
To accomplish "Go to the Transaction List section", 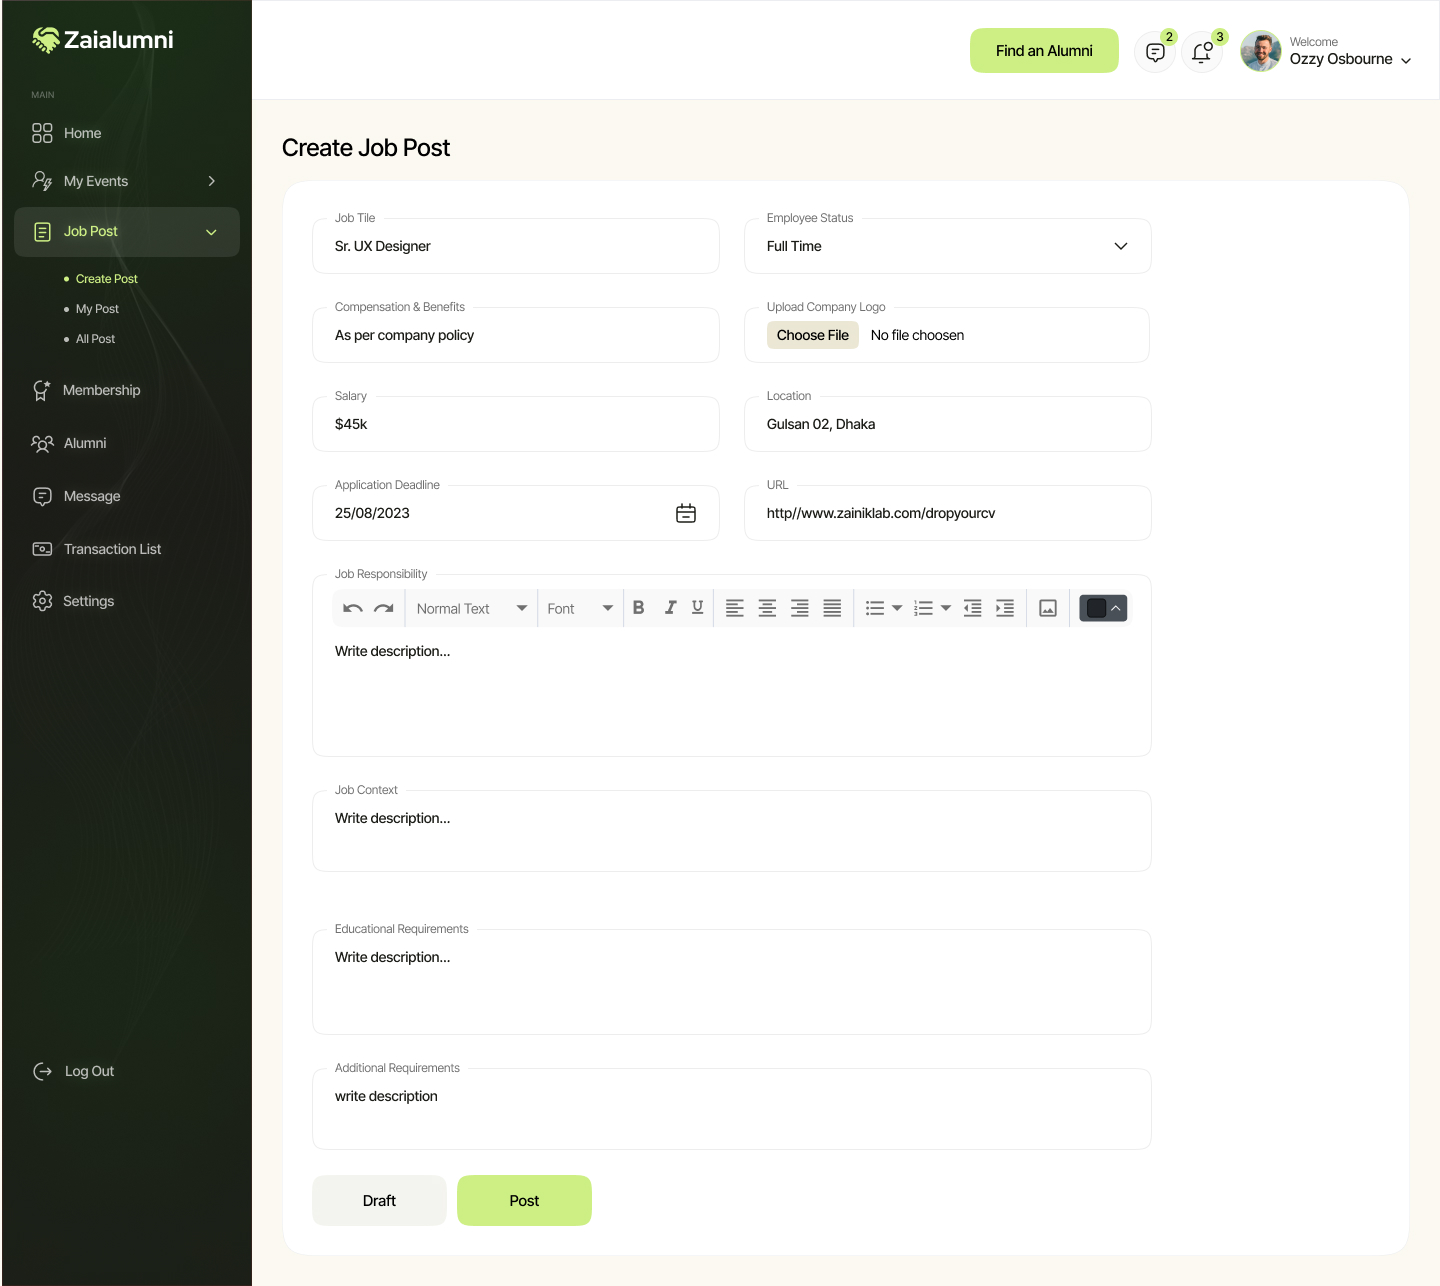I will [111, 548].
